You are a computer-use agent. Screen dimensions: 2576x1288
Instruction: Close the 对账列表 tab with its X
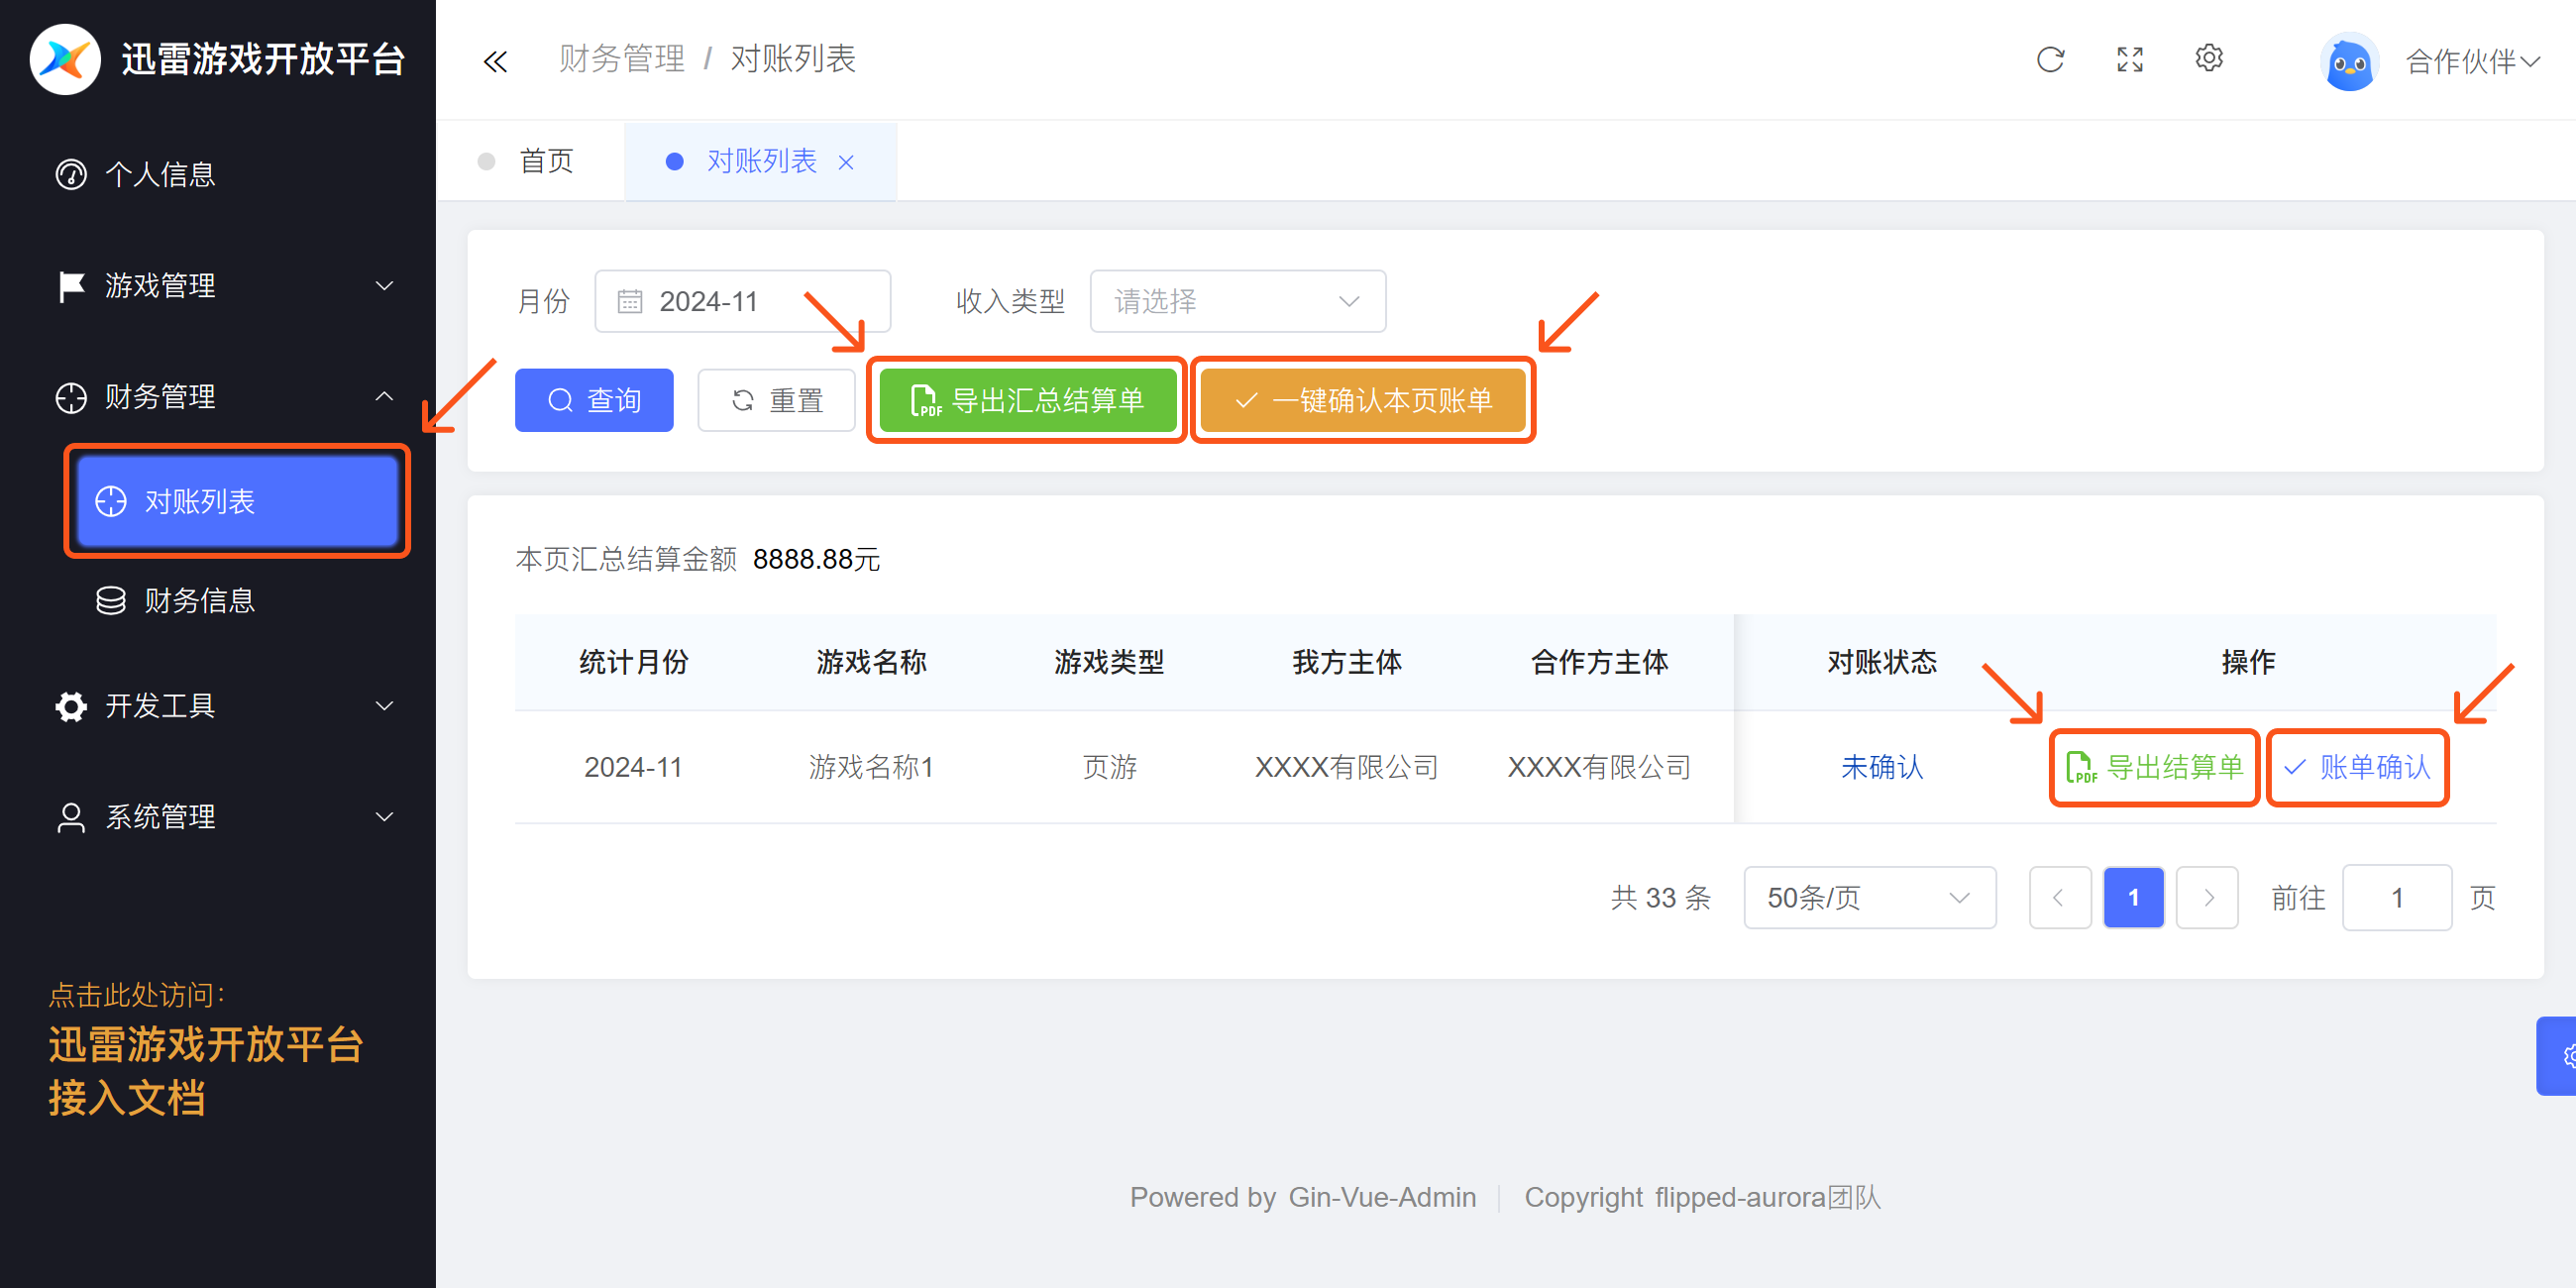pyautogui.click(x=846, y=162)
